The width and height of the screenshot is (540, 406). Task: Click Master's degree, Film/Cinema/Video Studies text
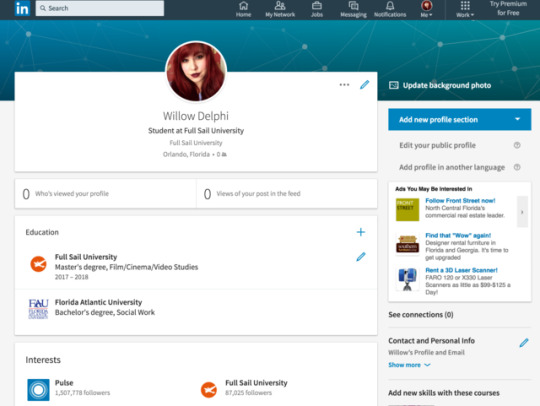[x=126, y=267]
